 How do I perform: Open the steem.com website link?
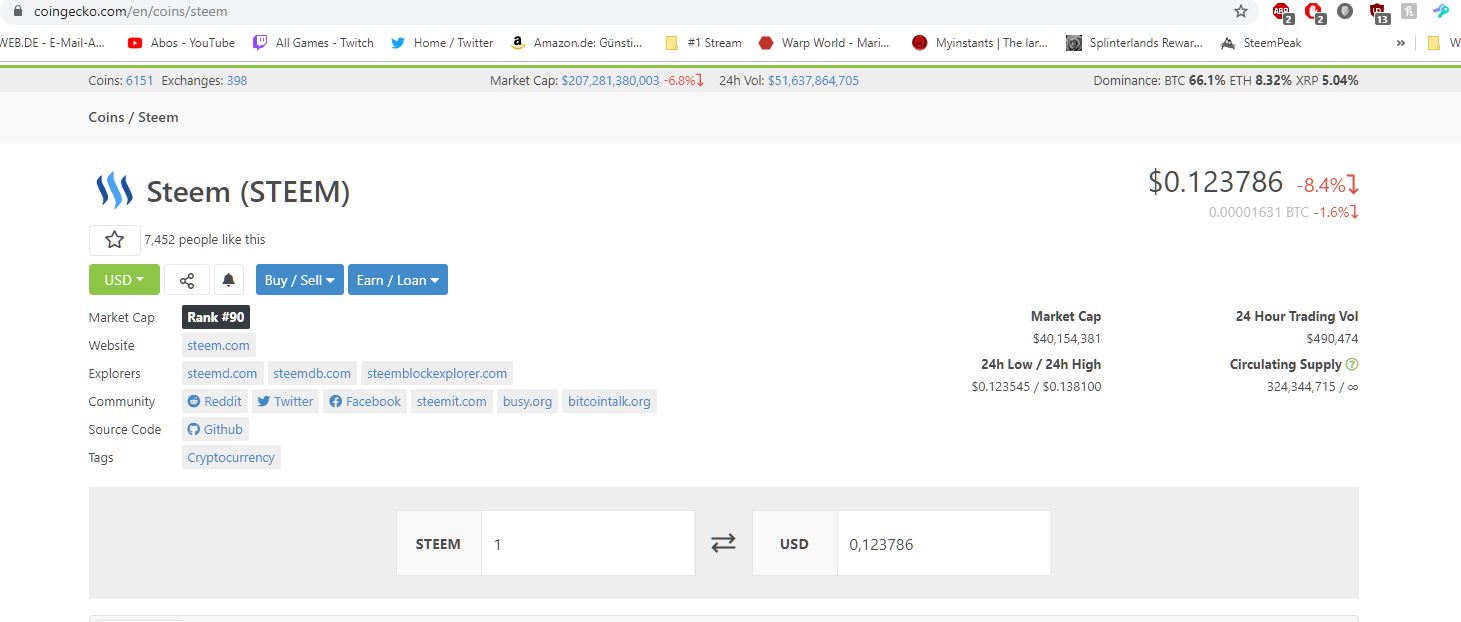point(218,345)
